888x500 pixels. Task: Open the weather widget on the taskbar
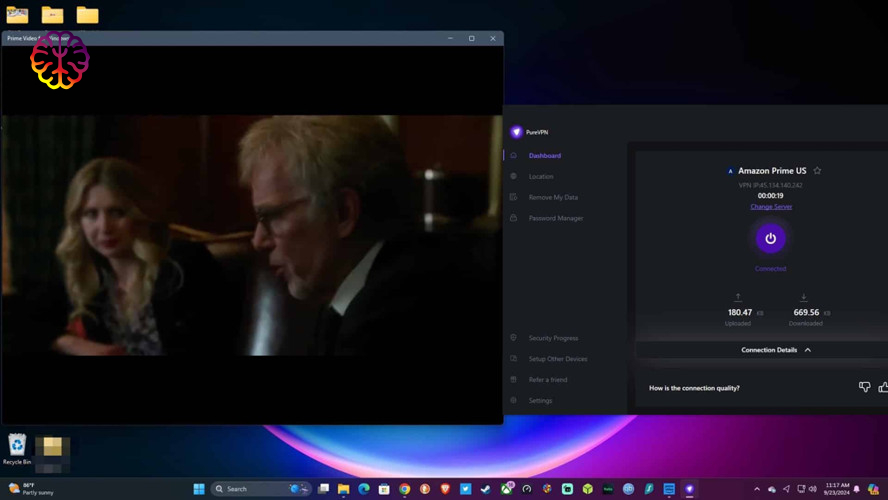click(x=31, y=489)
